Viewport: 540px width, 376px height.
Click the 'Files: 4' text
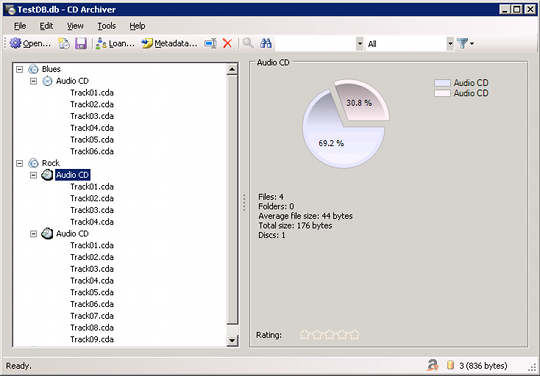pyautogui.click(x=271, y=197)
